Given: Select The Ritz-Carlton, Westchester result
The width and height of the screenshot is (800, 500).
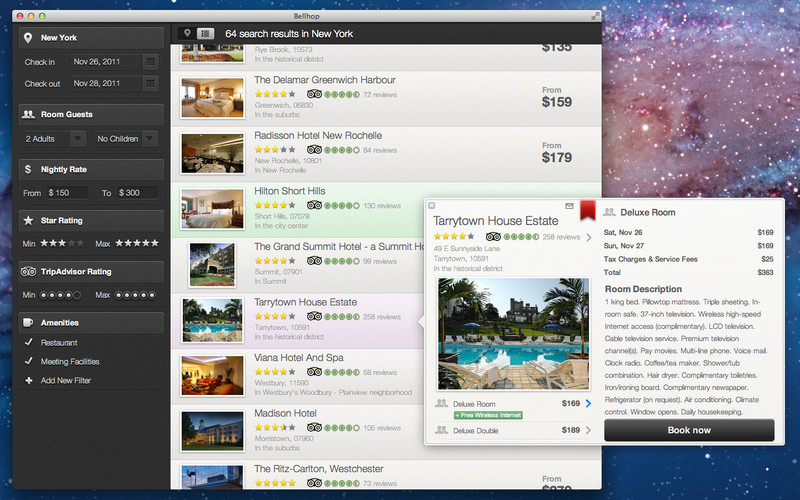Looking at the screenshot, I should tap(386, 475).
